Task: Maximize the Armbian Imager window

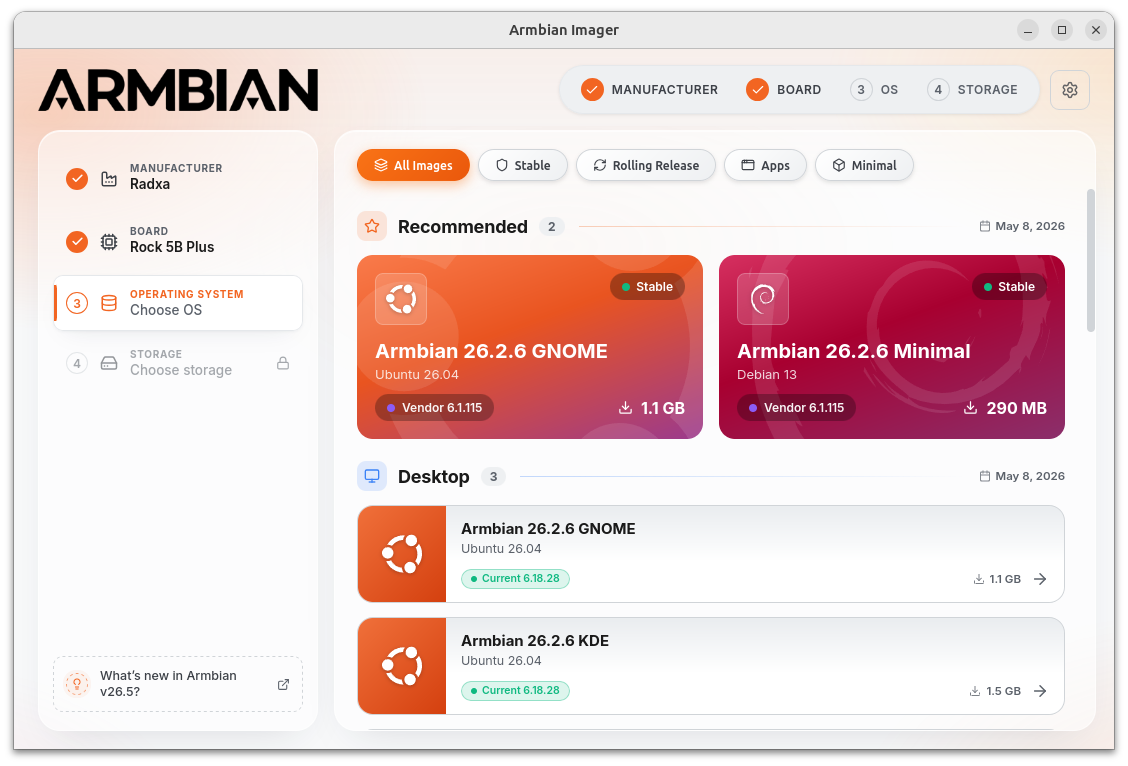Action: [x=1062, y=30]
